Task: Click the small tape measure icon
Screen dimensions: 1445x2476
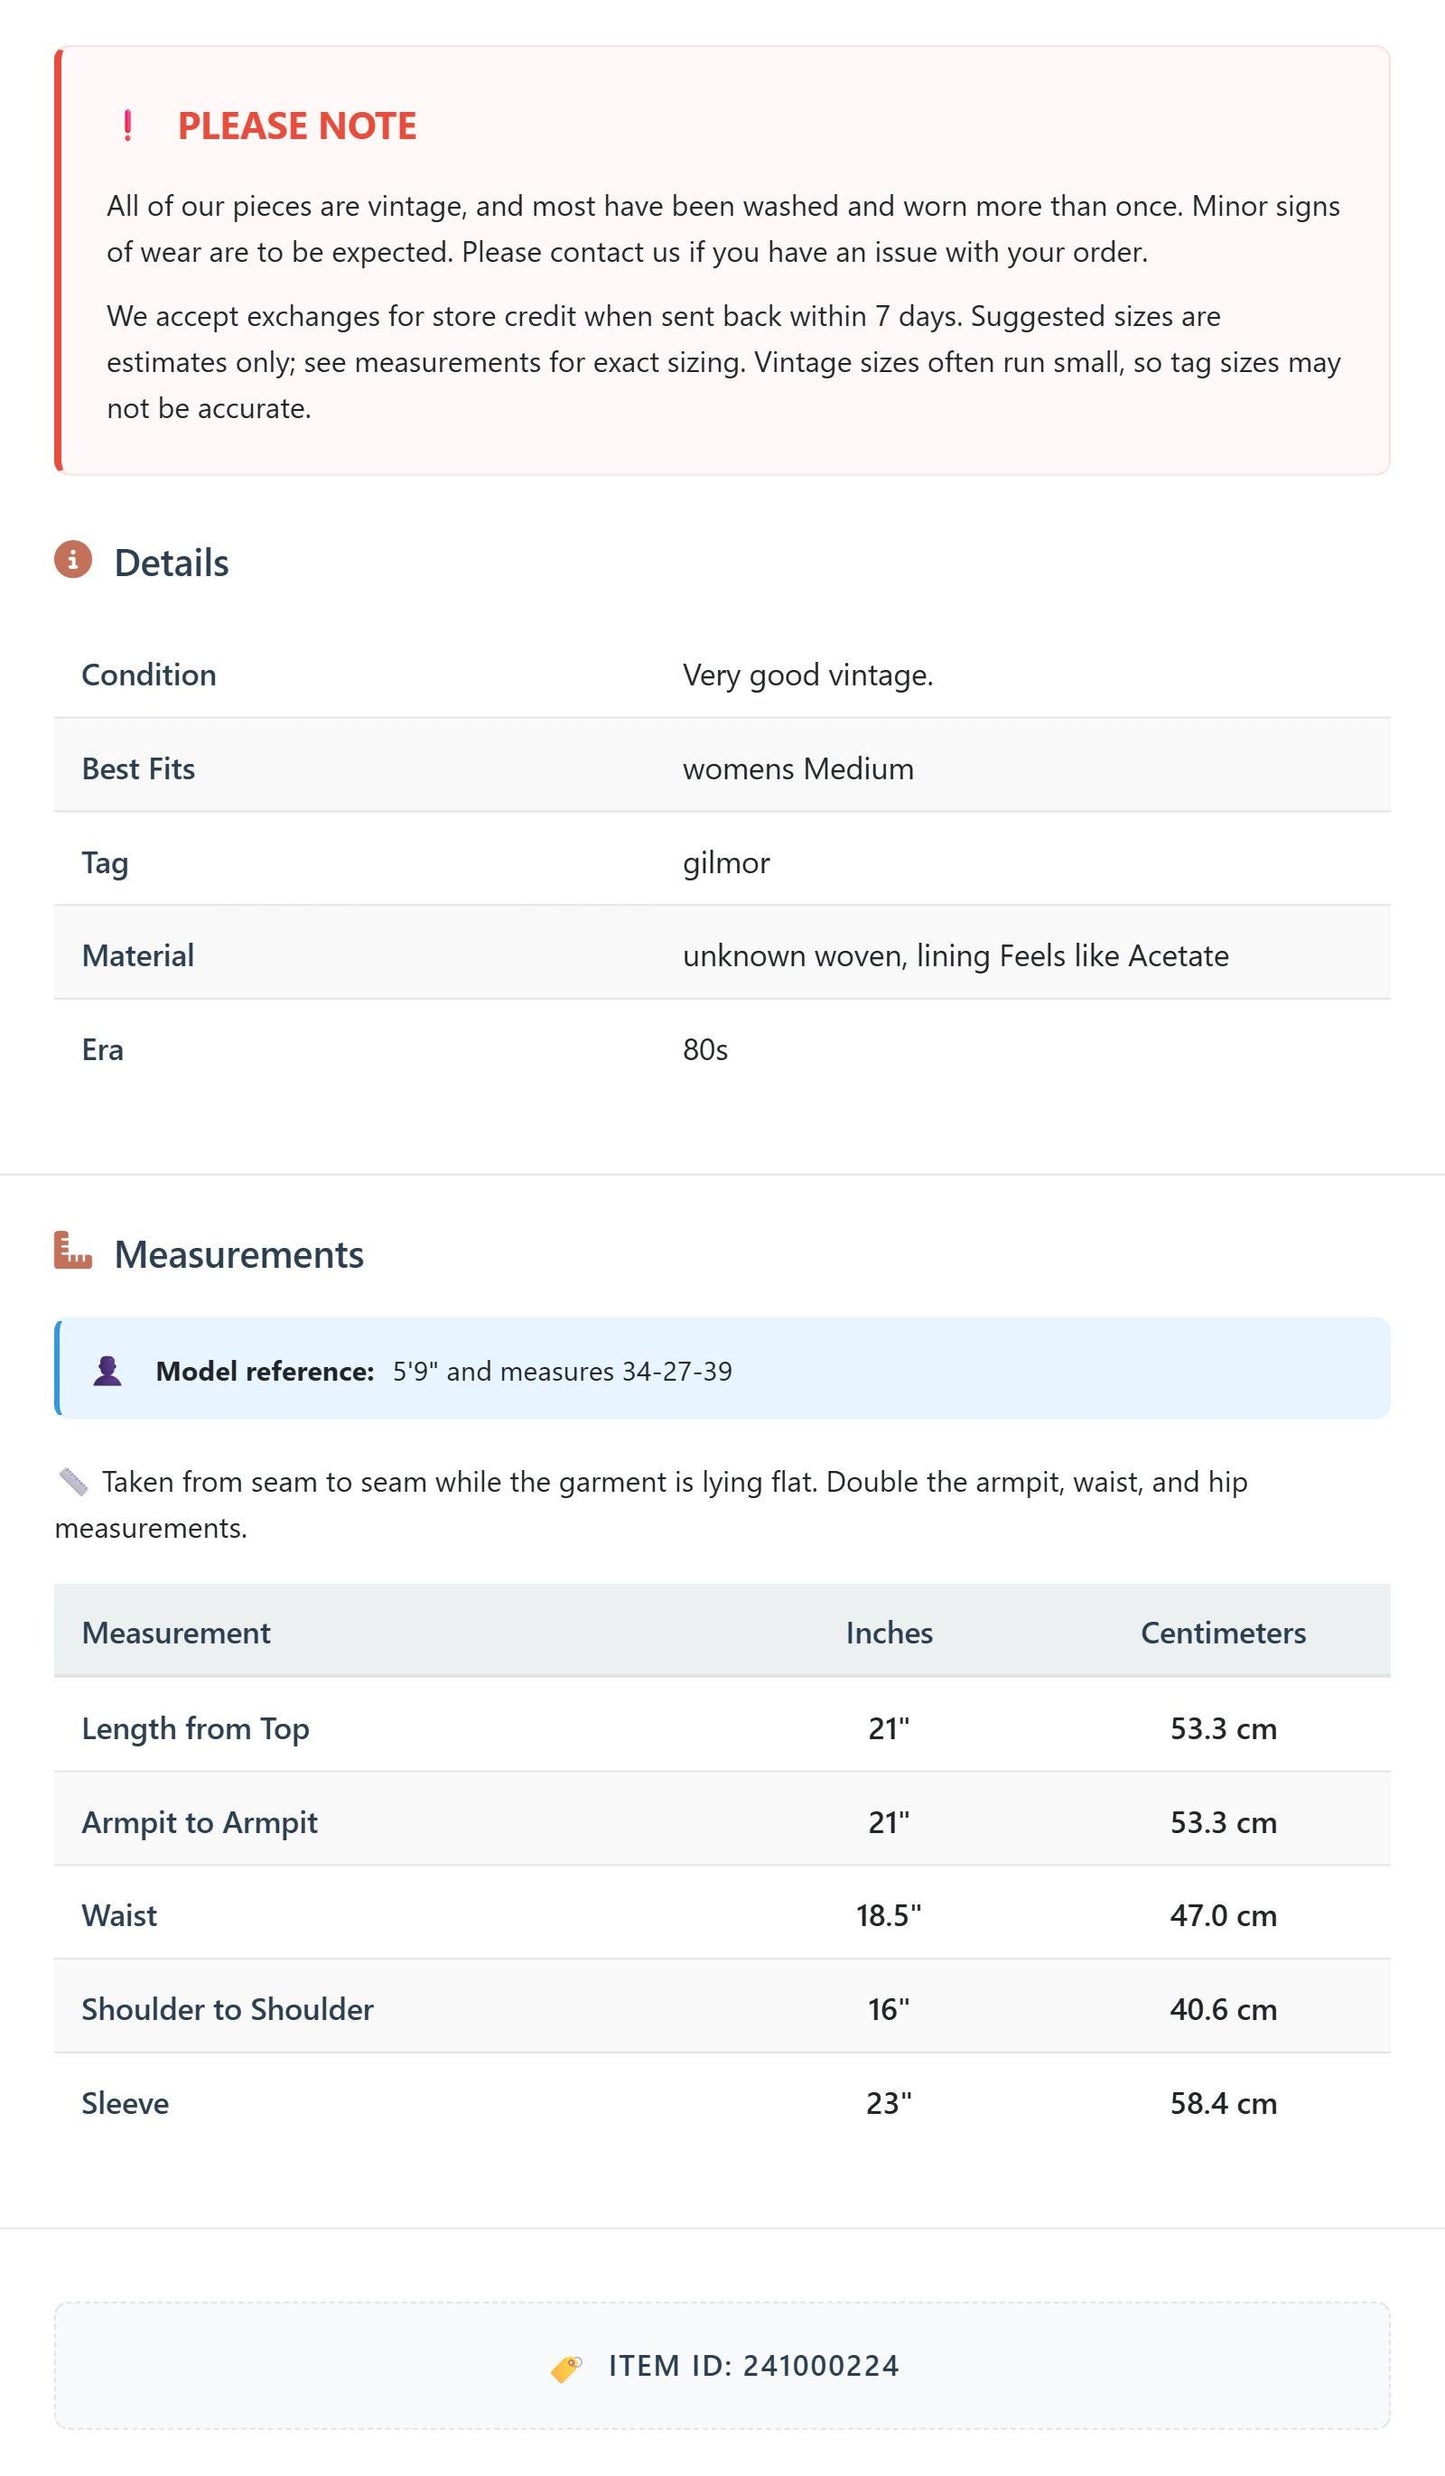Action: 73,1482
